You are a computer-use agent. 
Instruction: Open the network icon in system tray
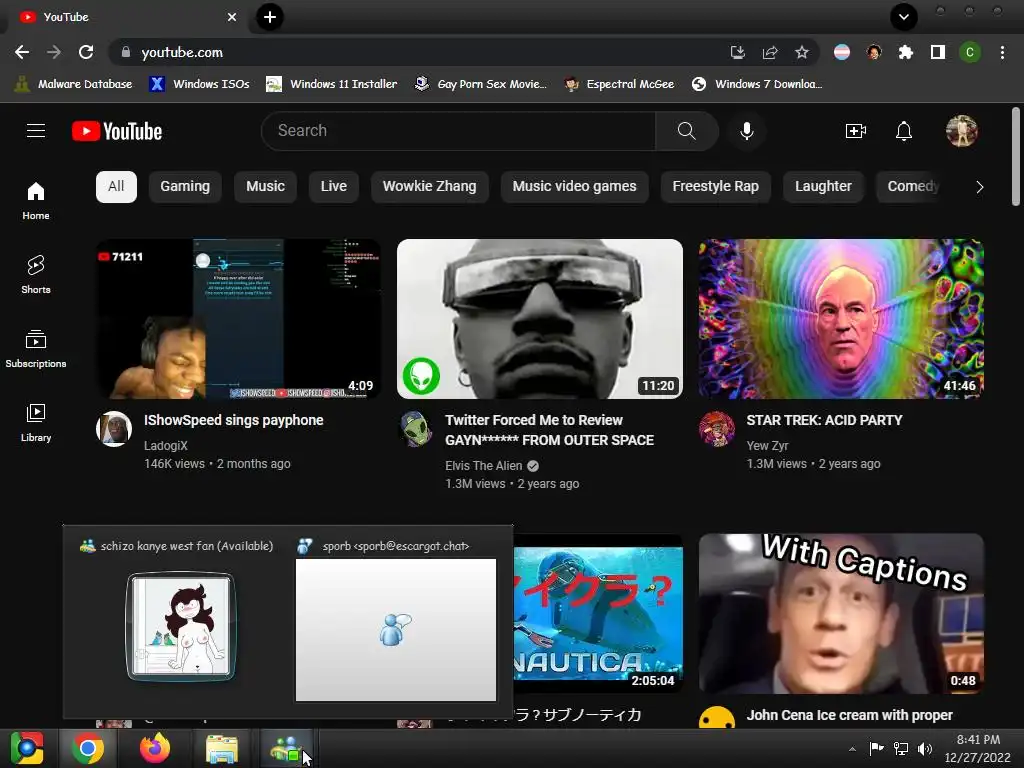901,749
